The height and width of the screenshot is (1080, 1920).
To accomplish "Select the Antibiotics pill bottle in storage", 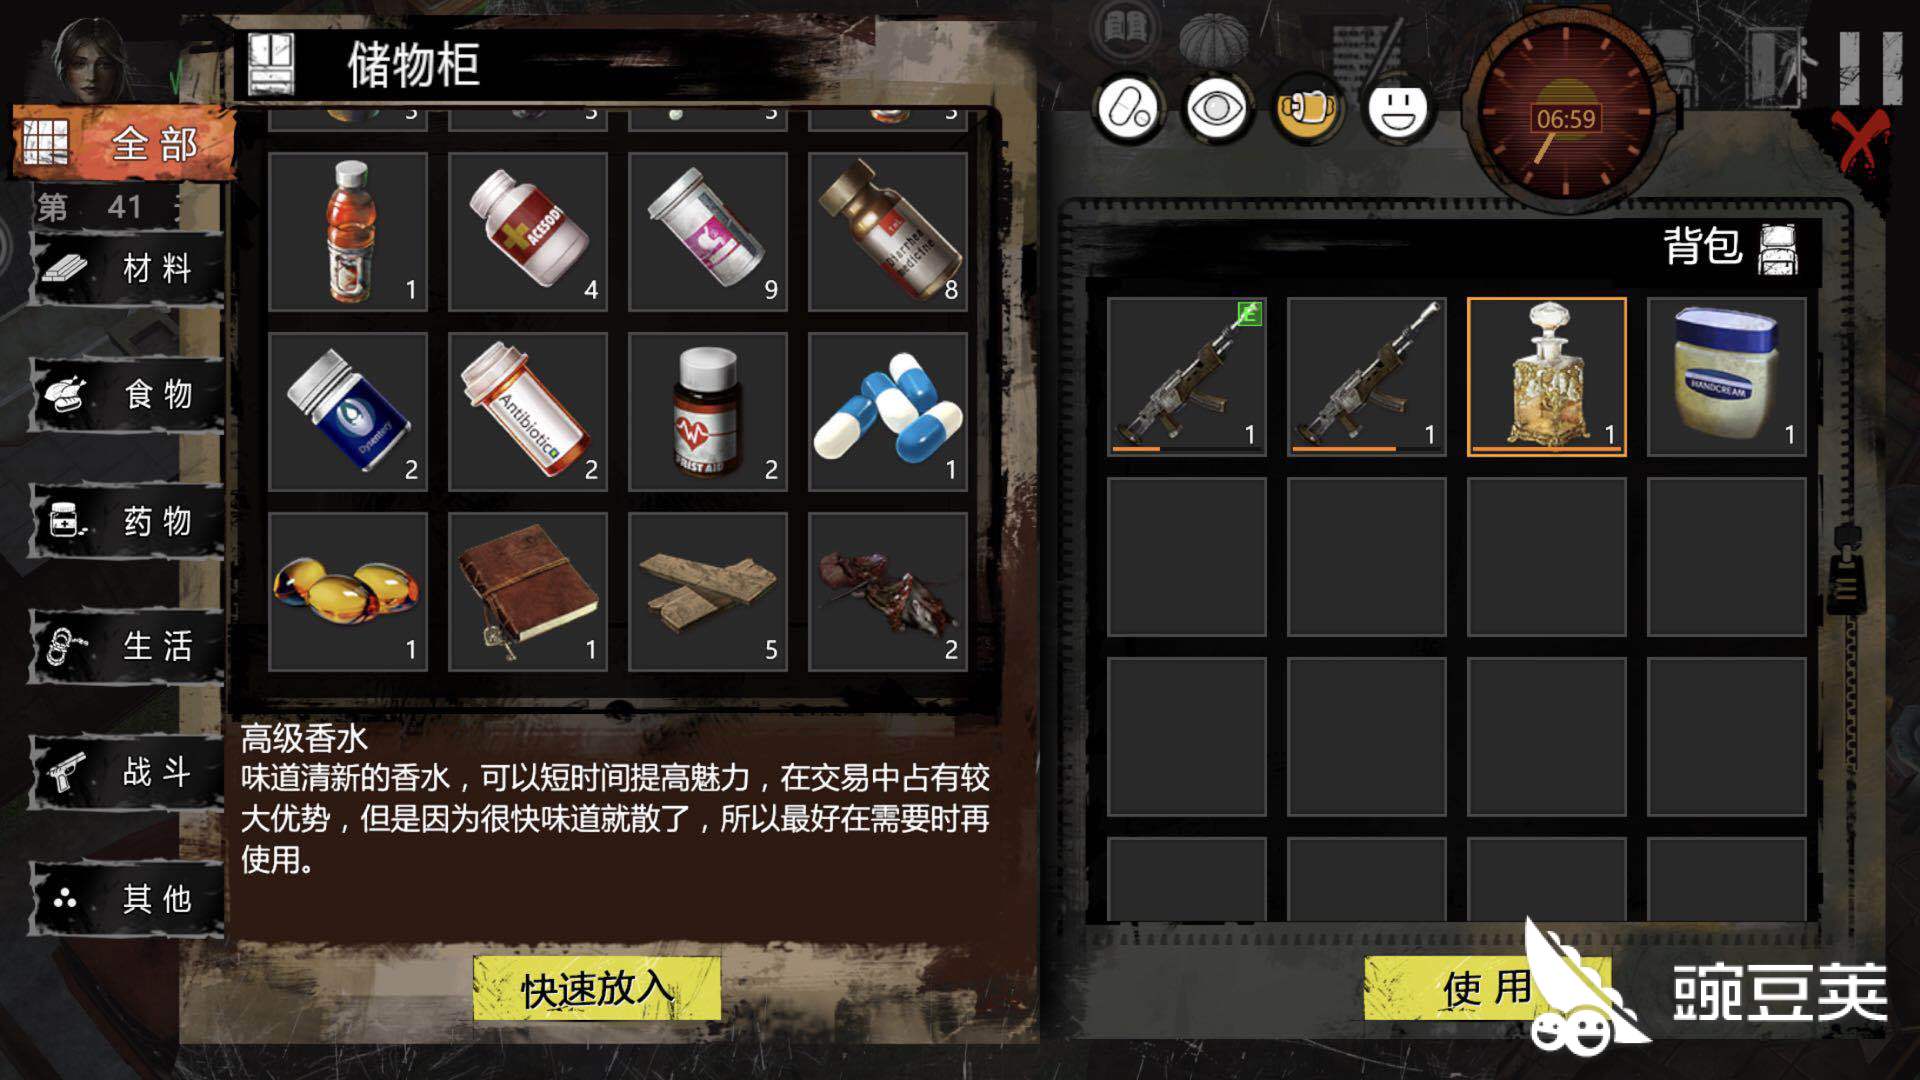I will click(x=528, y=412).
